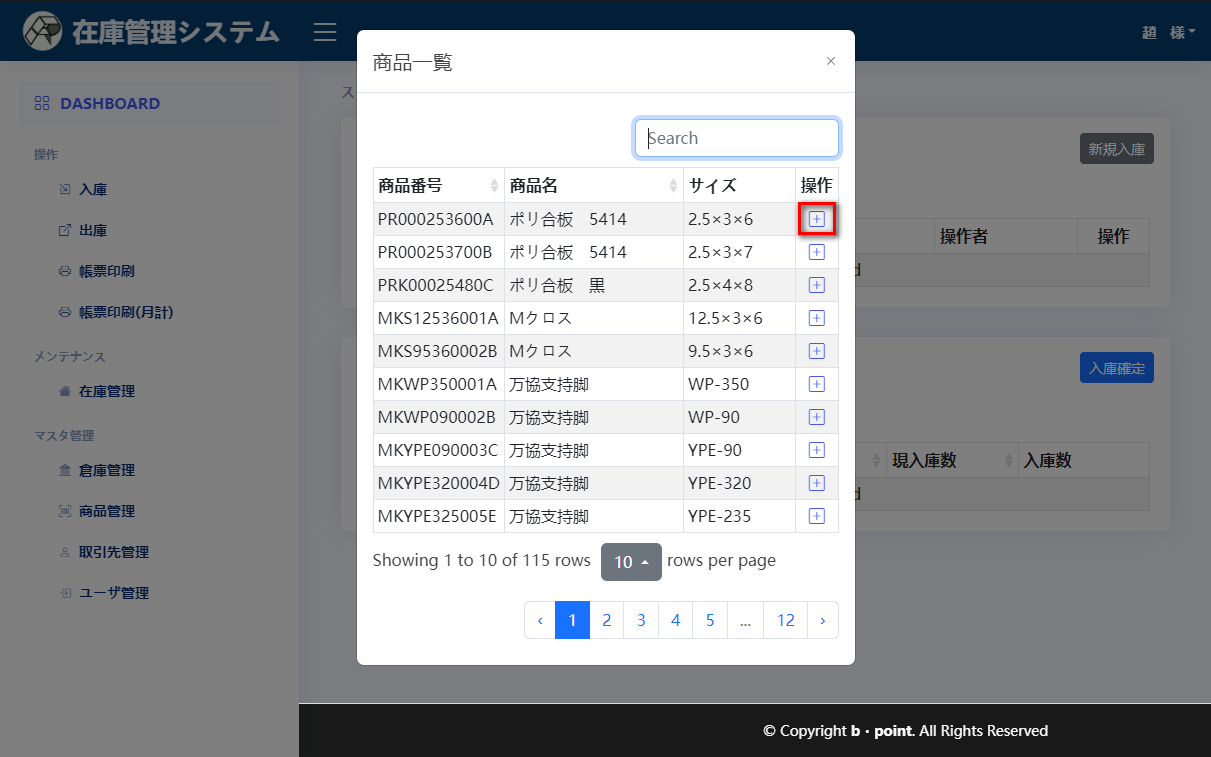Add YPE-90 product via plus icon
This screenshot has width=1211, height=757.
click(x=816, y=450)
